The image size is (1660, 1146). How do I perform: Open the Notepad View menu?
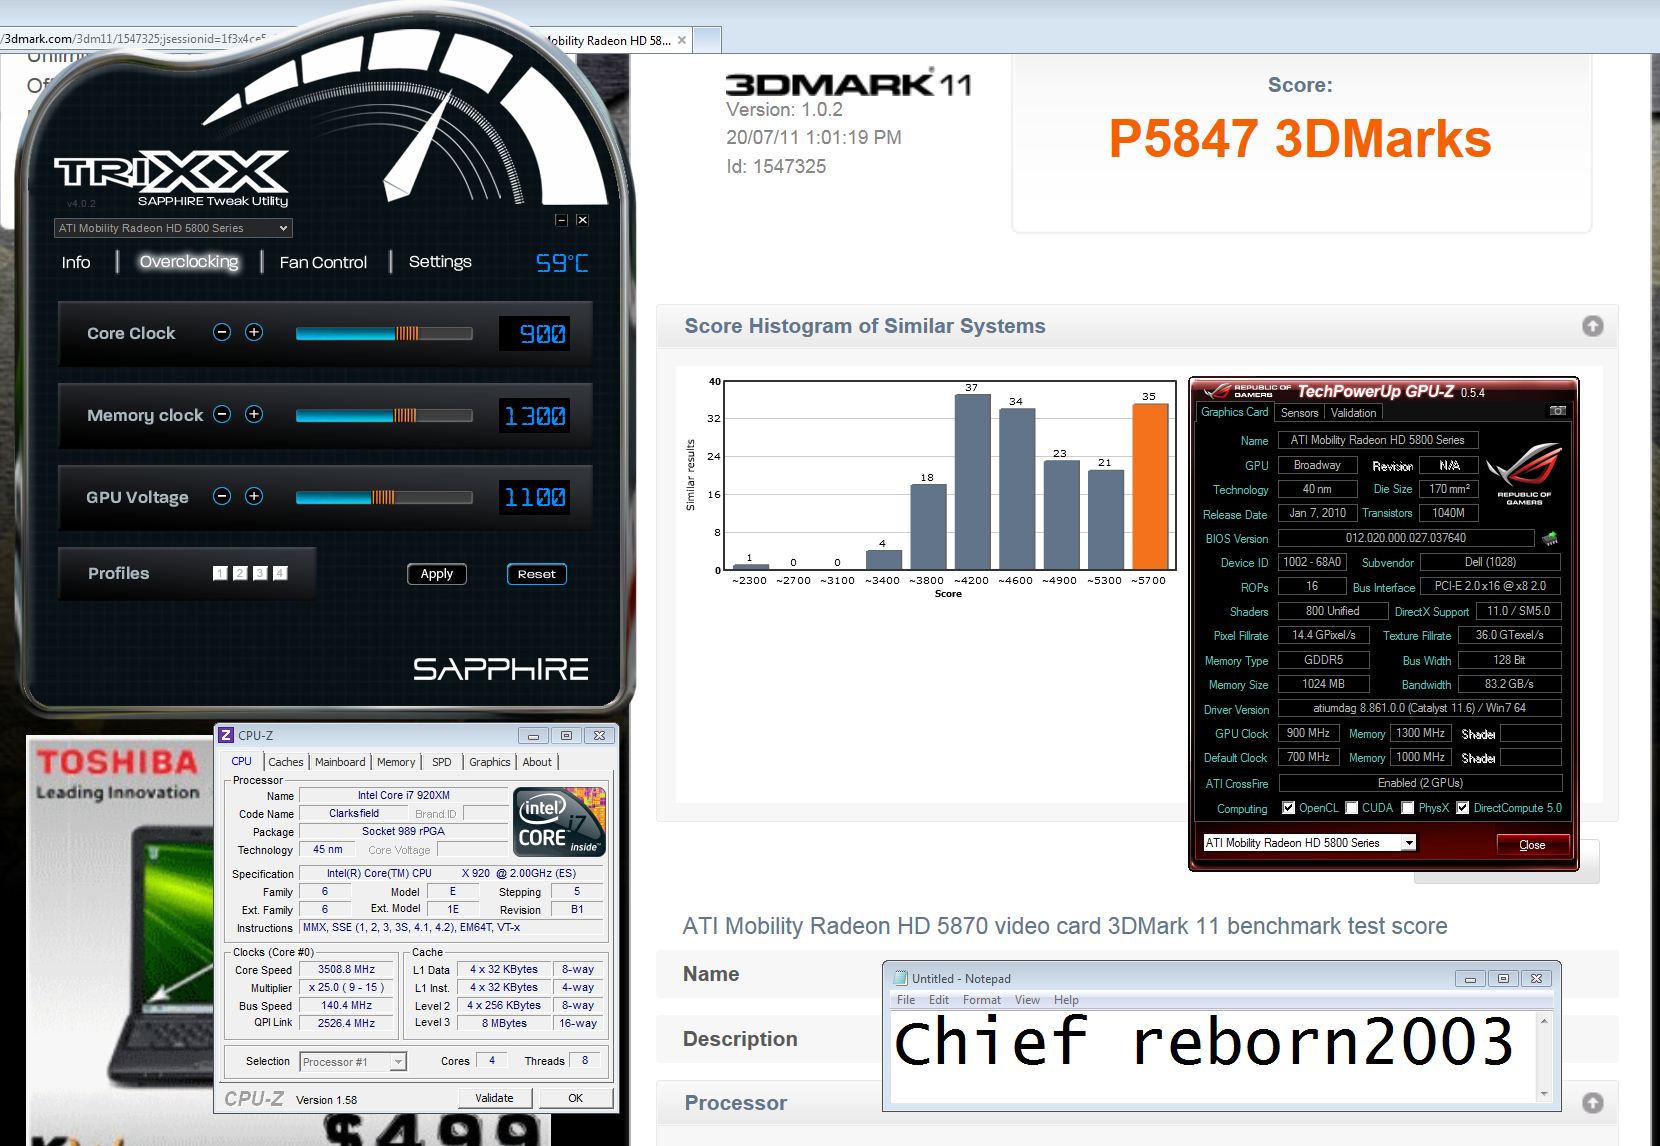[x=1027, y=1000]
